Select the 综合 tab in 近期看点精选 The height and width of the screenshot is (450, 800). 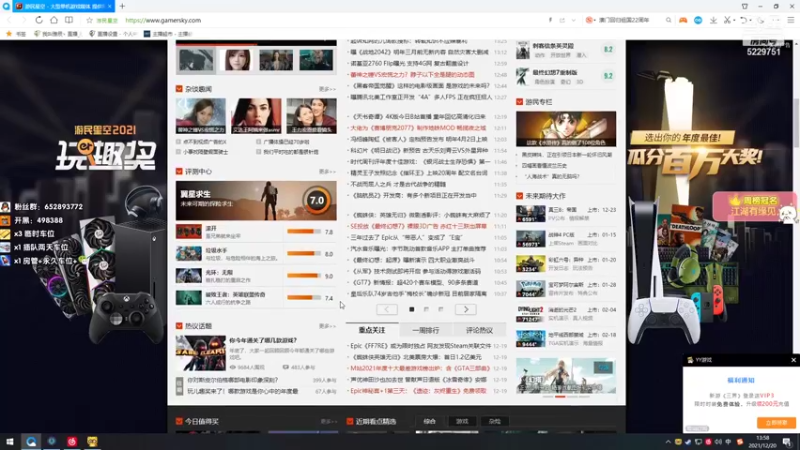430,421
